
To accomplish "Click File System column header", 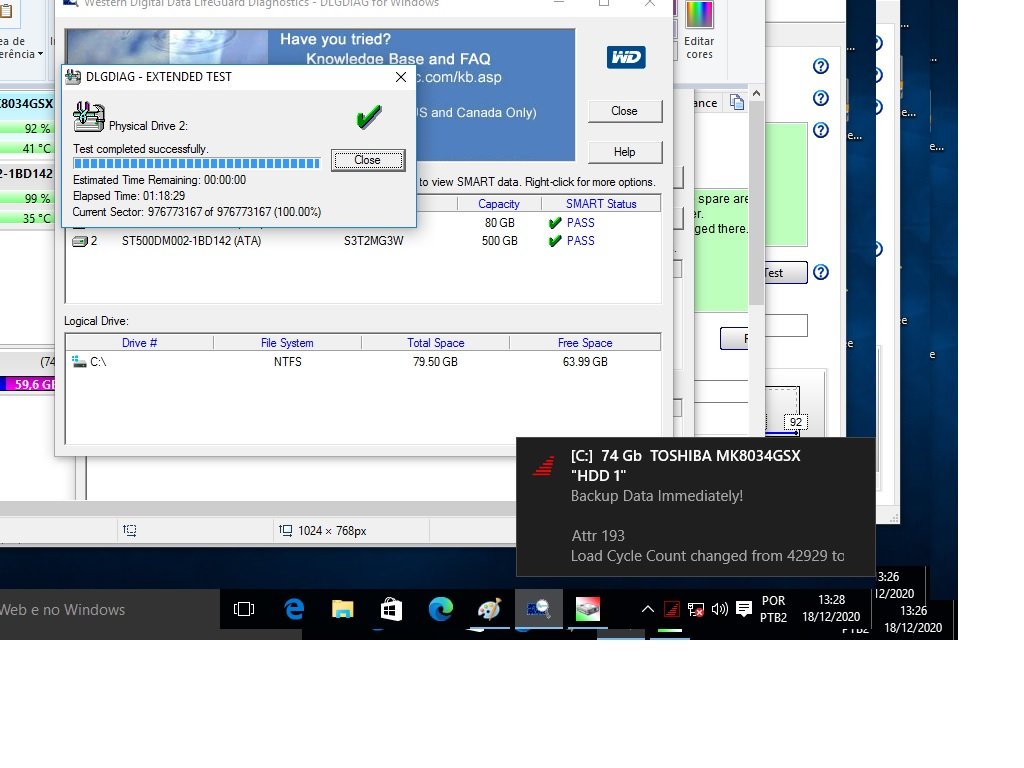I will tap(287, 343).
